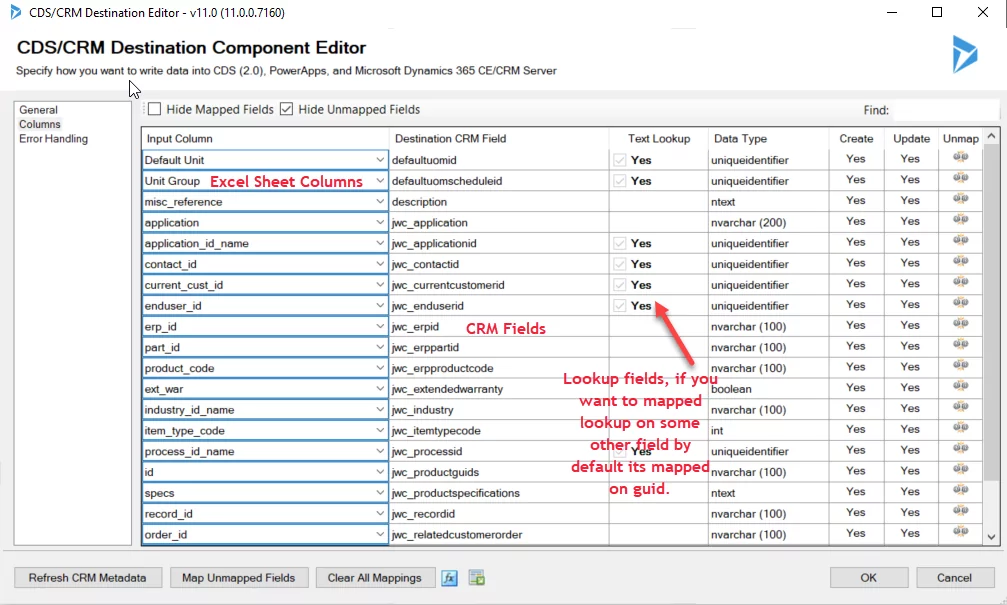Toggle Text Lookup for jwc_contactid
Screen dimensions: 1007x605
(x=619, y=264)
